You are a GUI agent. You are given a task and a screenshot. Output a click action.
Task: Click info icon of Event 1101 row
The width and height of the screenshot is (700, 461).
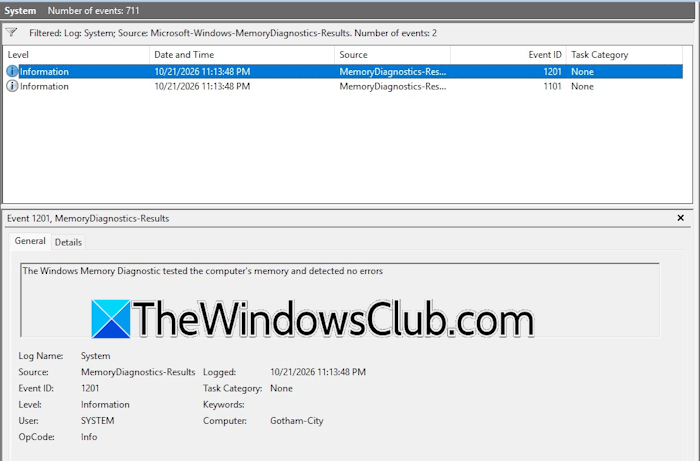[x=12, y=86]
